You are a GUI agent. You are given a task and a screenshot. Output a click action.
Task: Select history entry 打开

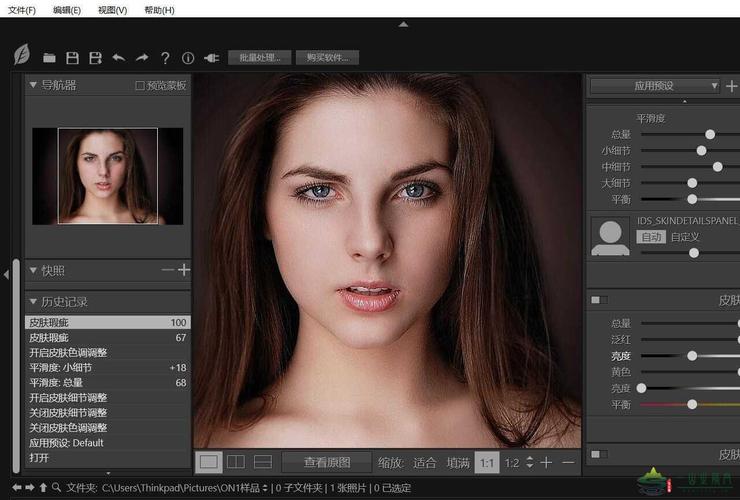[x=108, y=458]
